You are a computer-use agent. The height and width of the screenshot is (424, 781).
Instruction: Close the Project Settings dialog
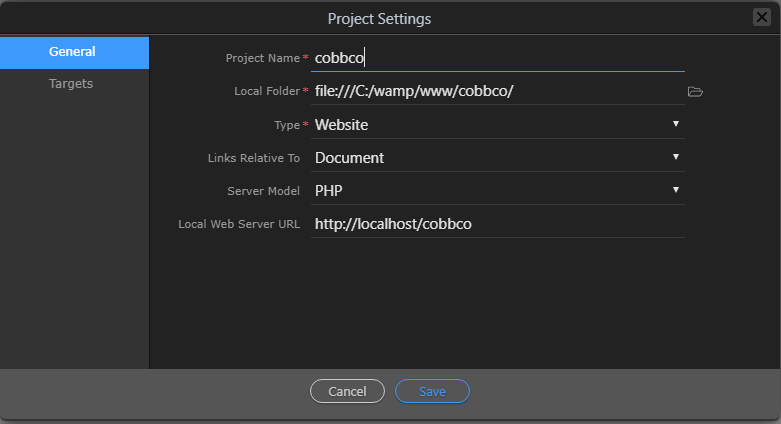(x=762, y=17)
